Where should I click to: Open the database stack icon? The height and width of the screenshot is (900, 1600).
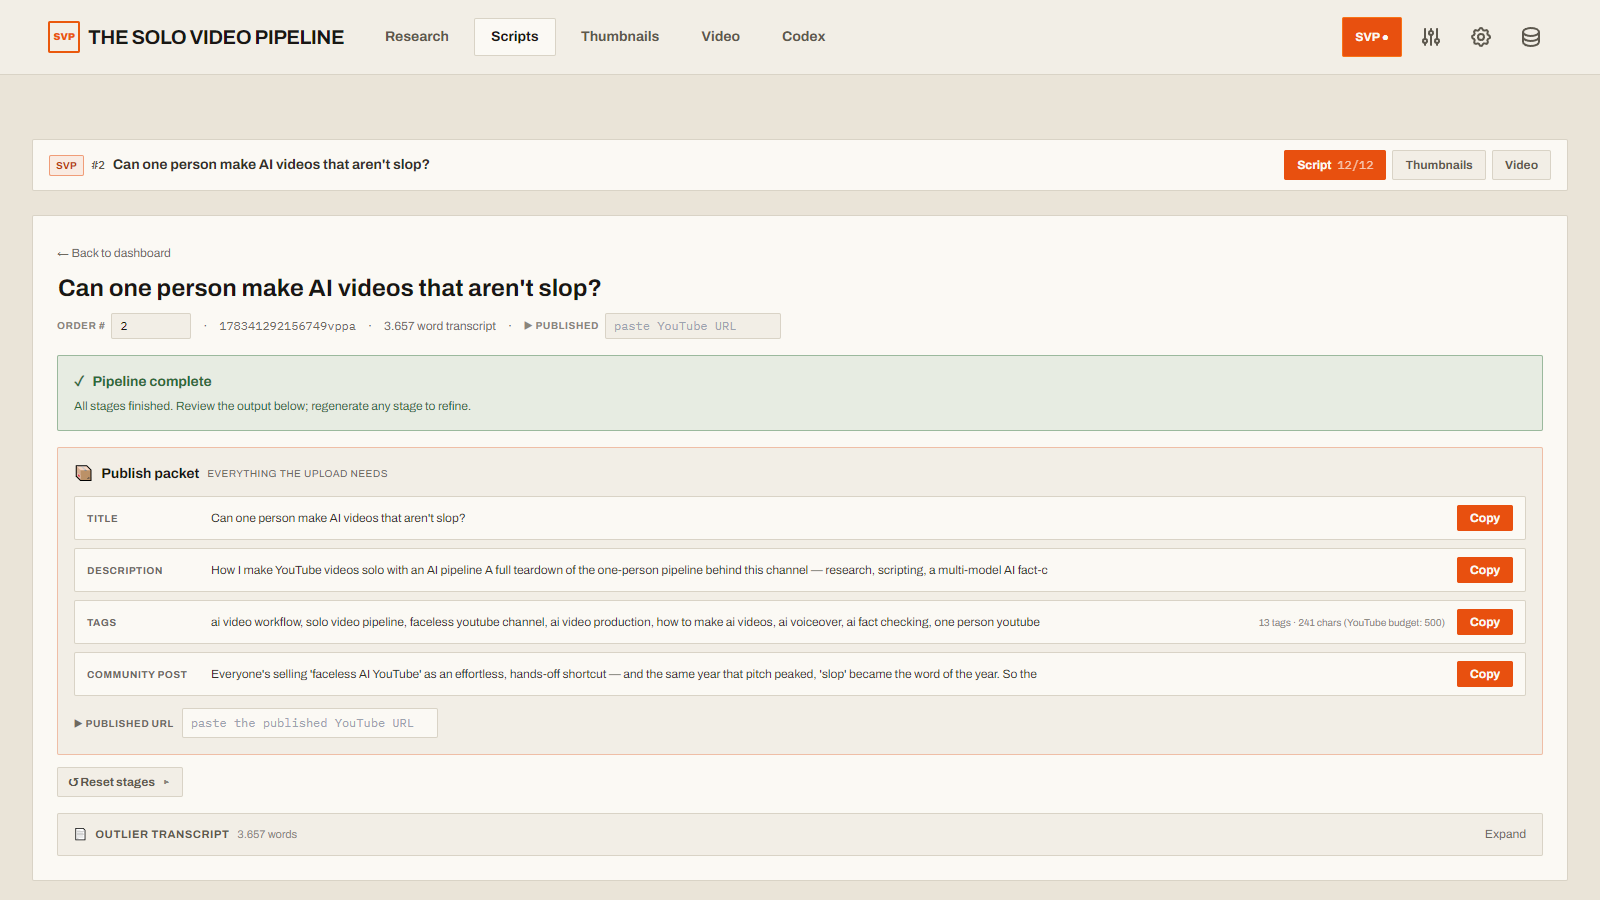coord(1531,37)
